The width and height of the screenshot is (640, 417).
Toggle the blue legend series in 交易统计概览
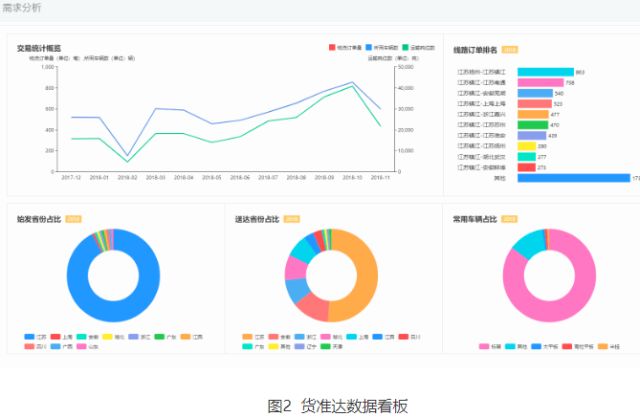370,47
